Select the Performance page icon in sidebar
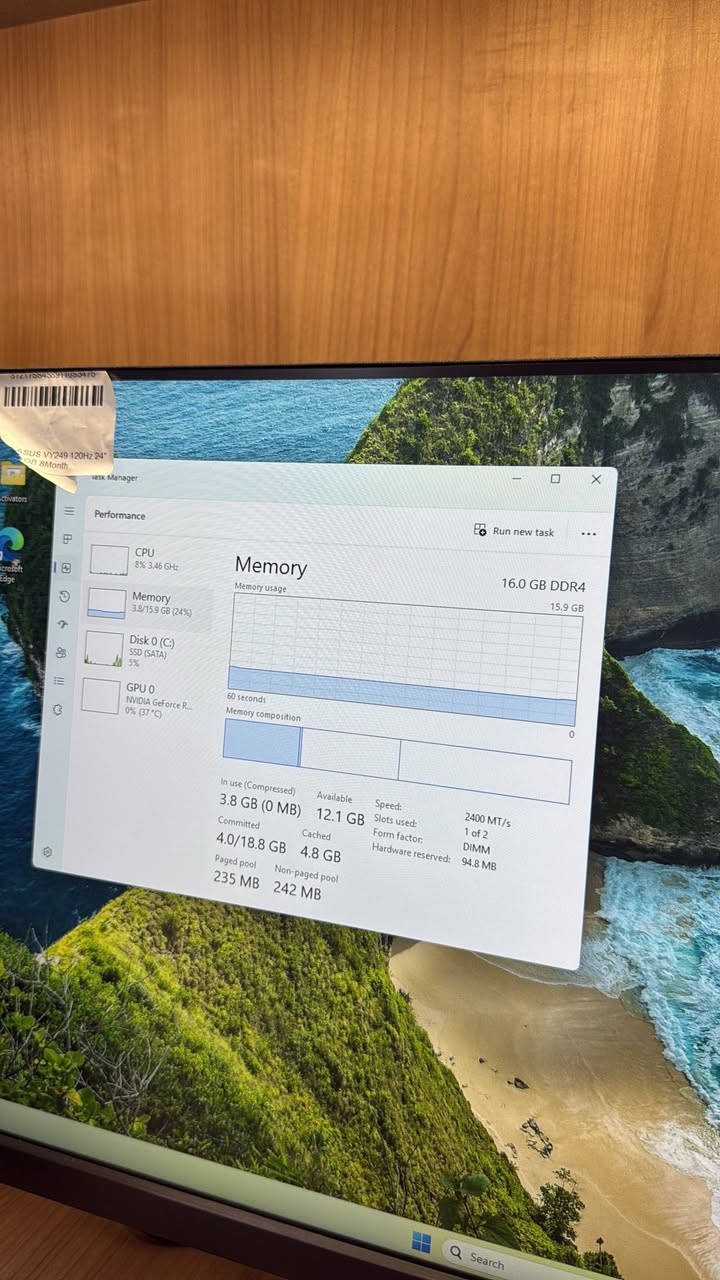The width and height of the screenshot is (720, 1280). tap(66, 567)
